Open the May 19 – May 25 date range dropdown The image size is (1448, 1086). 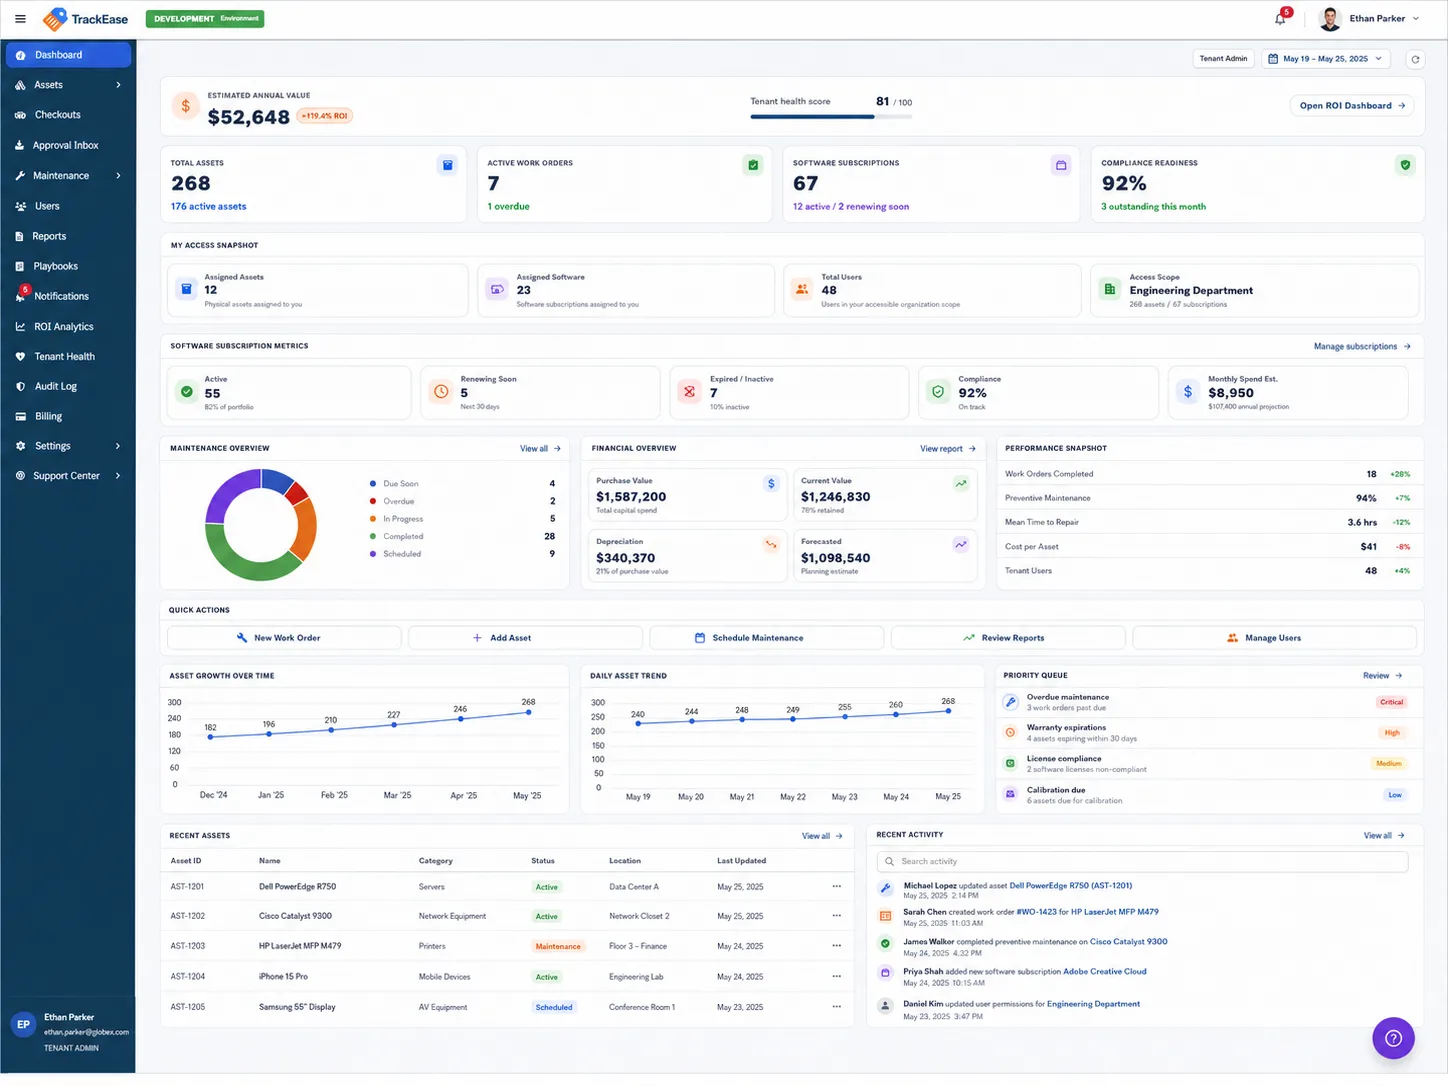(1326, 59)
